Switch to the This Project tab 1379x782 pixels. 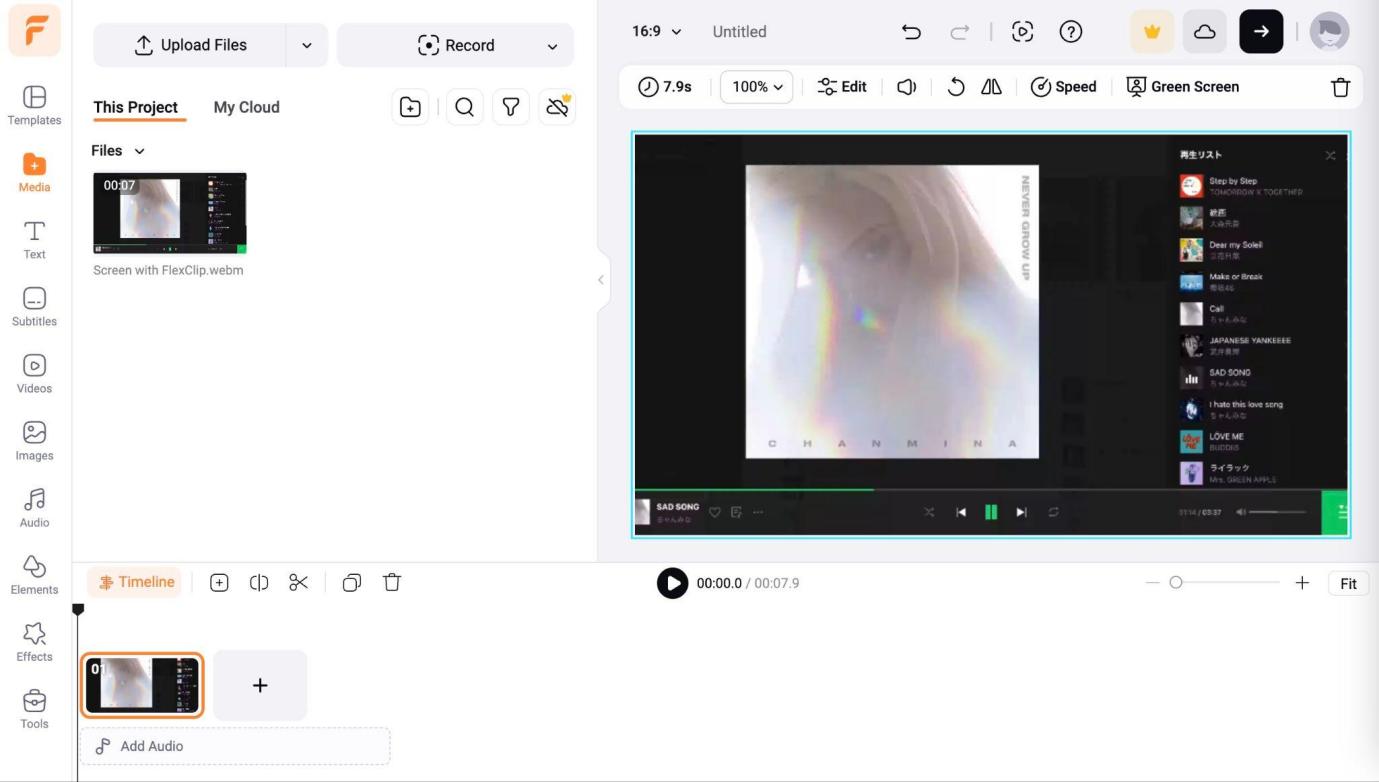pos(135,107)
